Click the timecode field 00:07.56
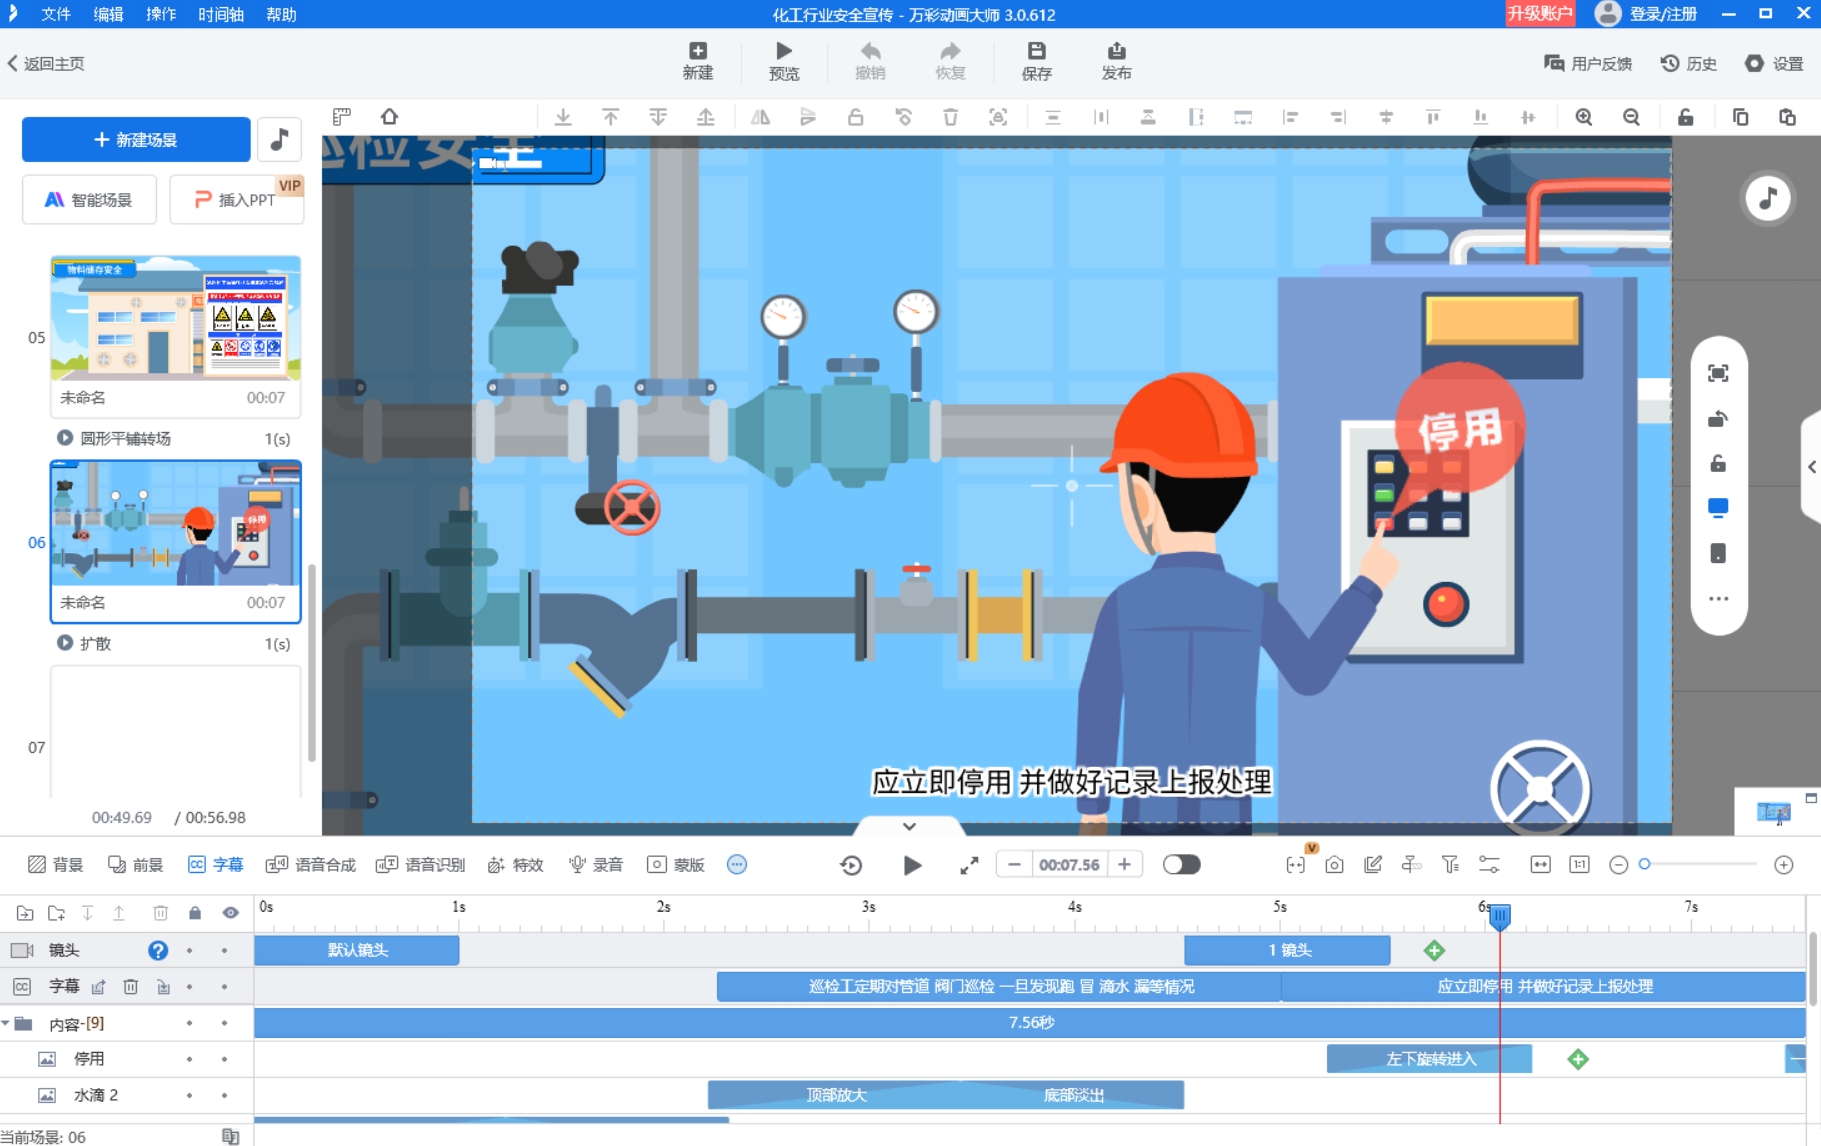 point(1069,865)
